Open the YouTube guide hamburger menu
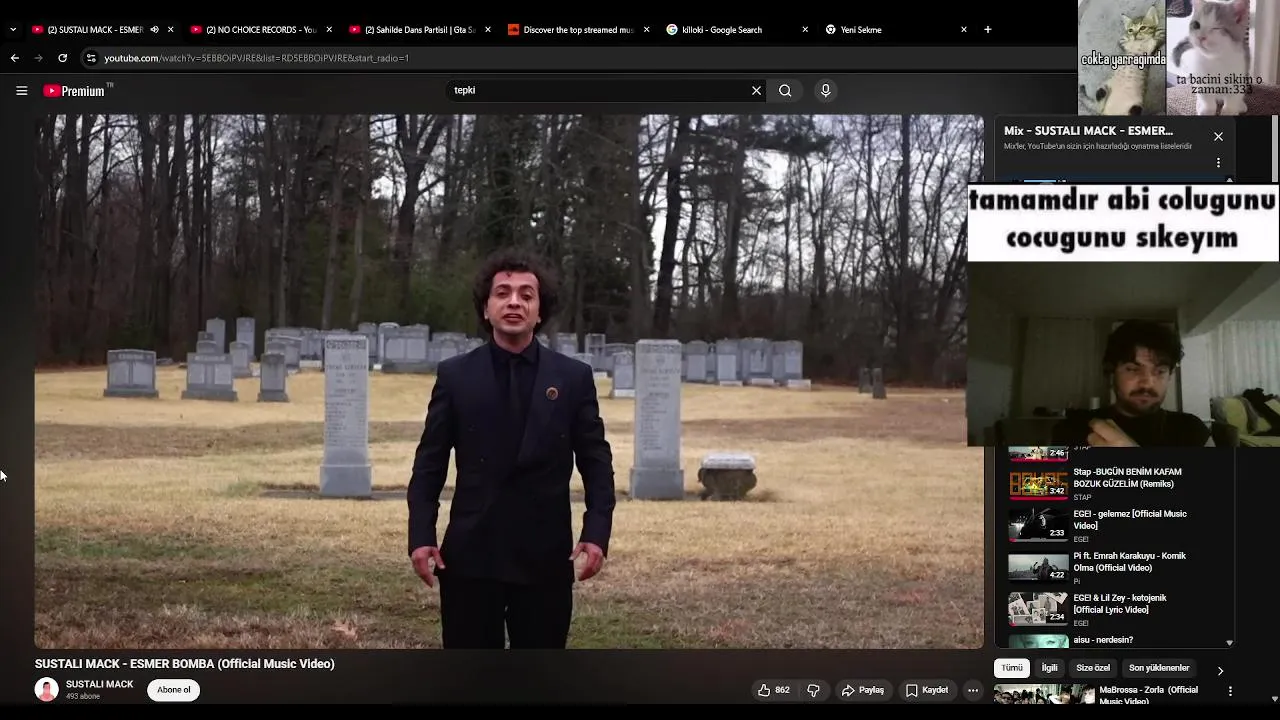 point(21,90)
